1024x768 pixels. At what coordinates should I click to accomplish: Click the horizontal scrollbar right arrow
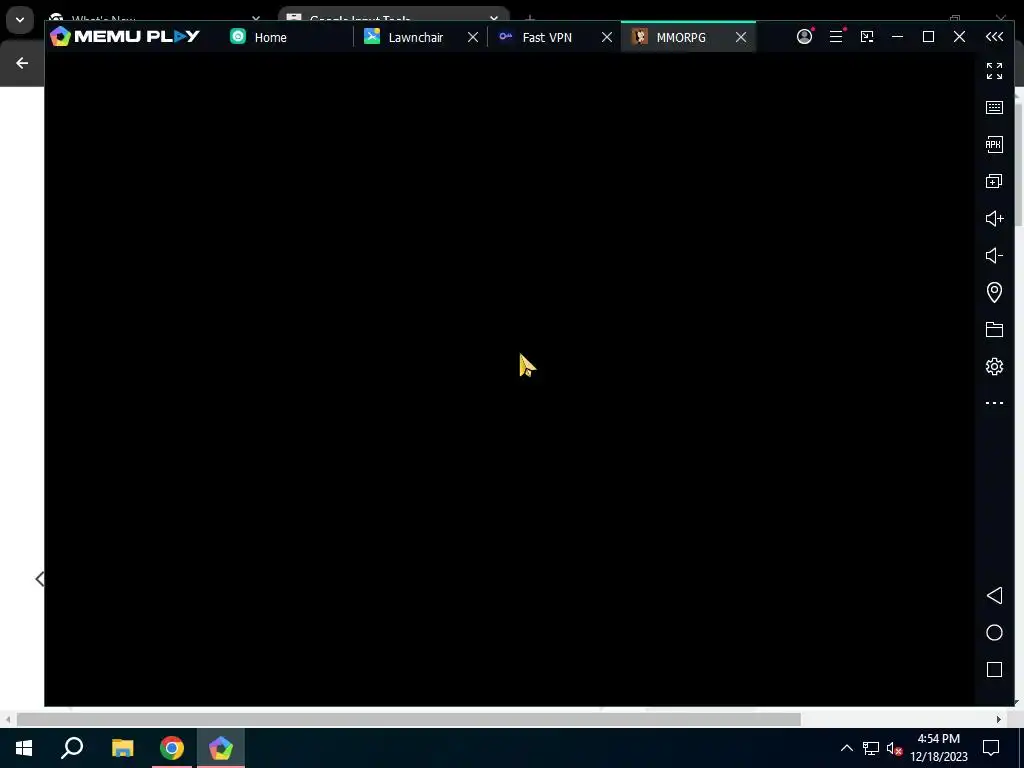(x=999, y=719)
